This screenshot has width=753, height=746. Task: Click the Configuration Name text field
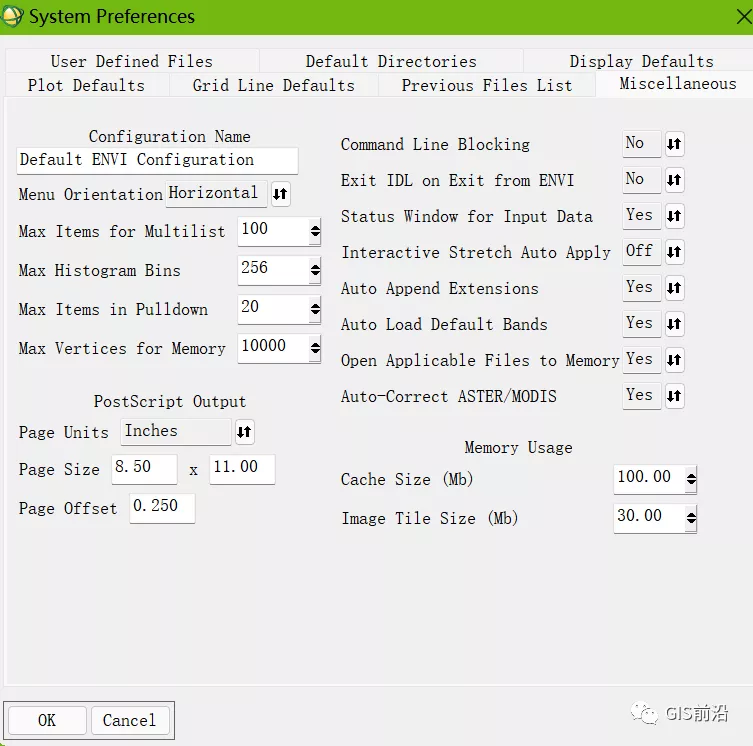157,160
